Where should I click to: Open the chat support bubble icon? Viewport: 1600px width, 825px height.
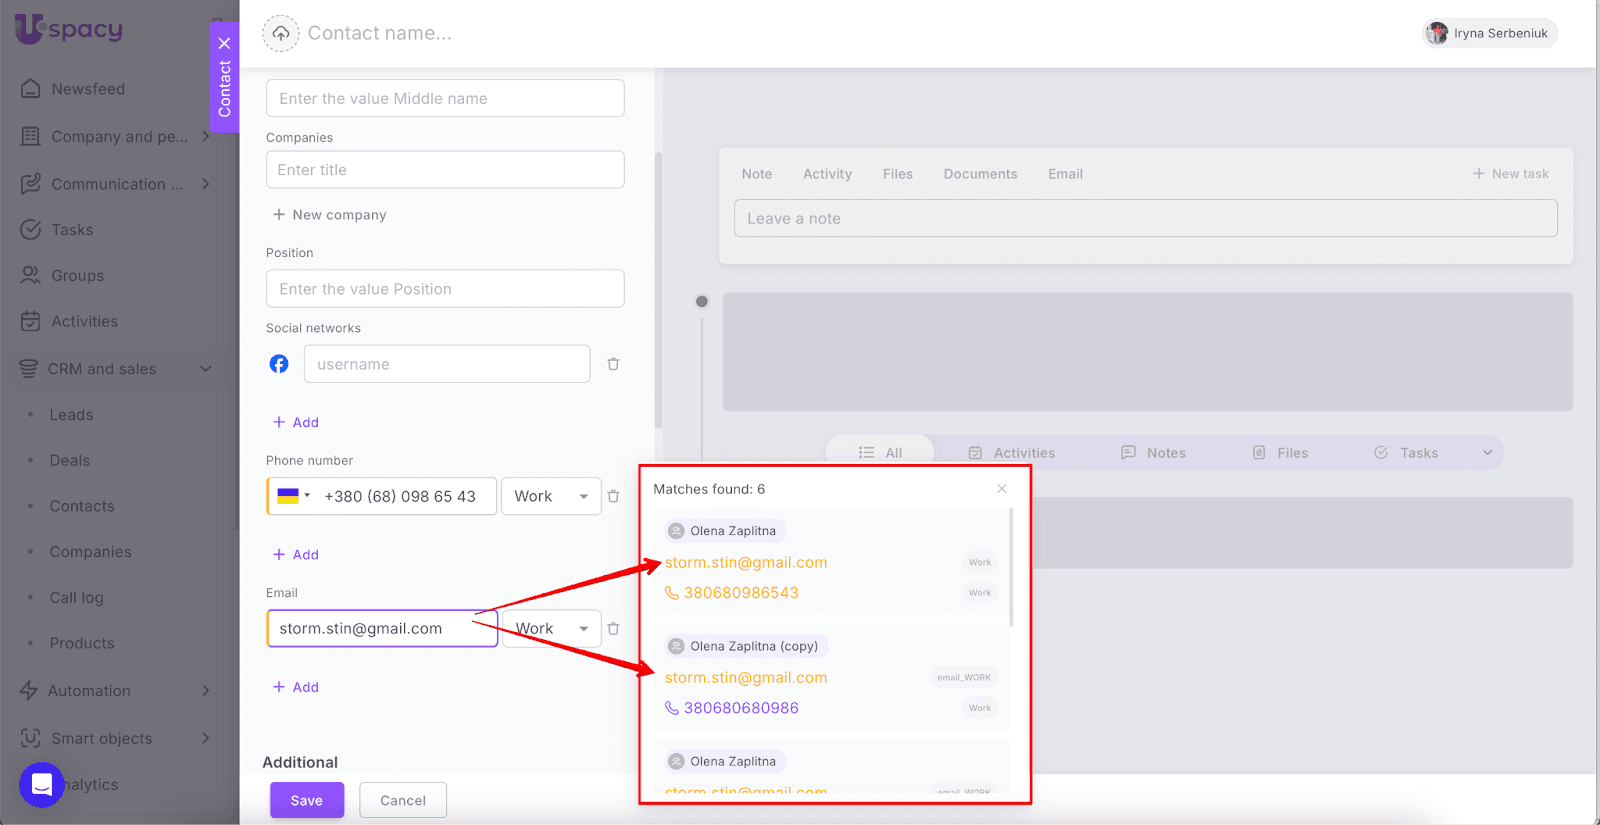click(x=41, y=784)
